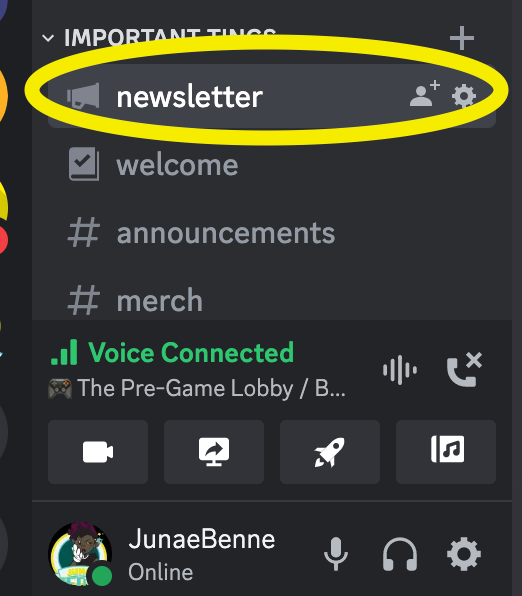Open JunaeBenne profile avatar

[81, 554]
